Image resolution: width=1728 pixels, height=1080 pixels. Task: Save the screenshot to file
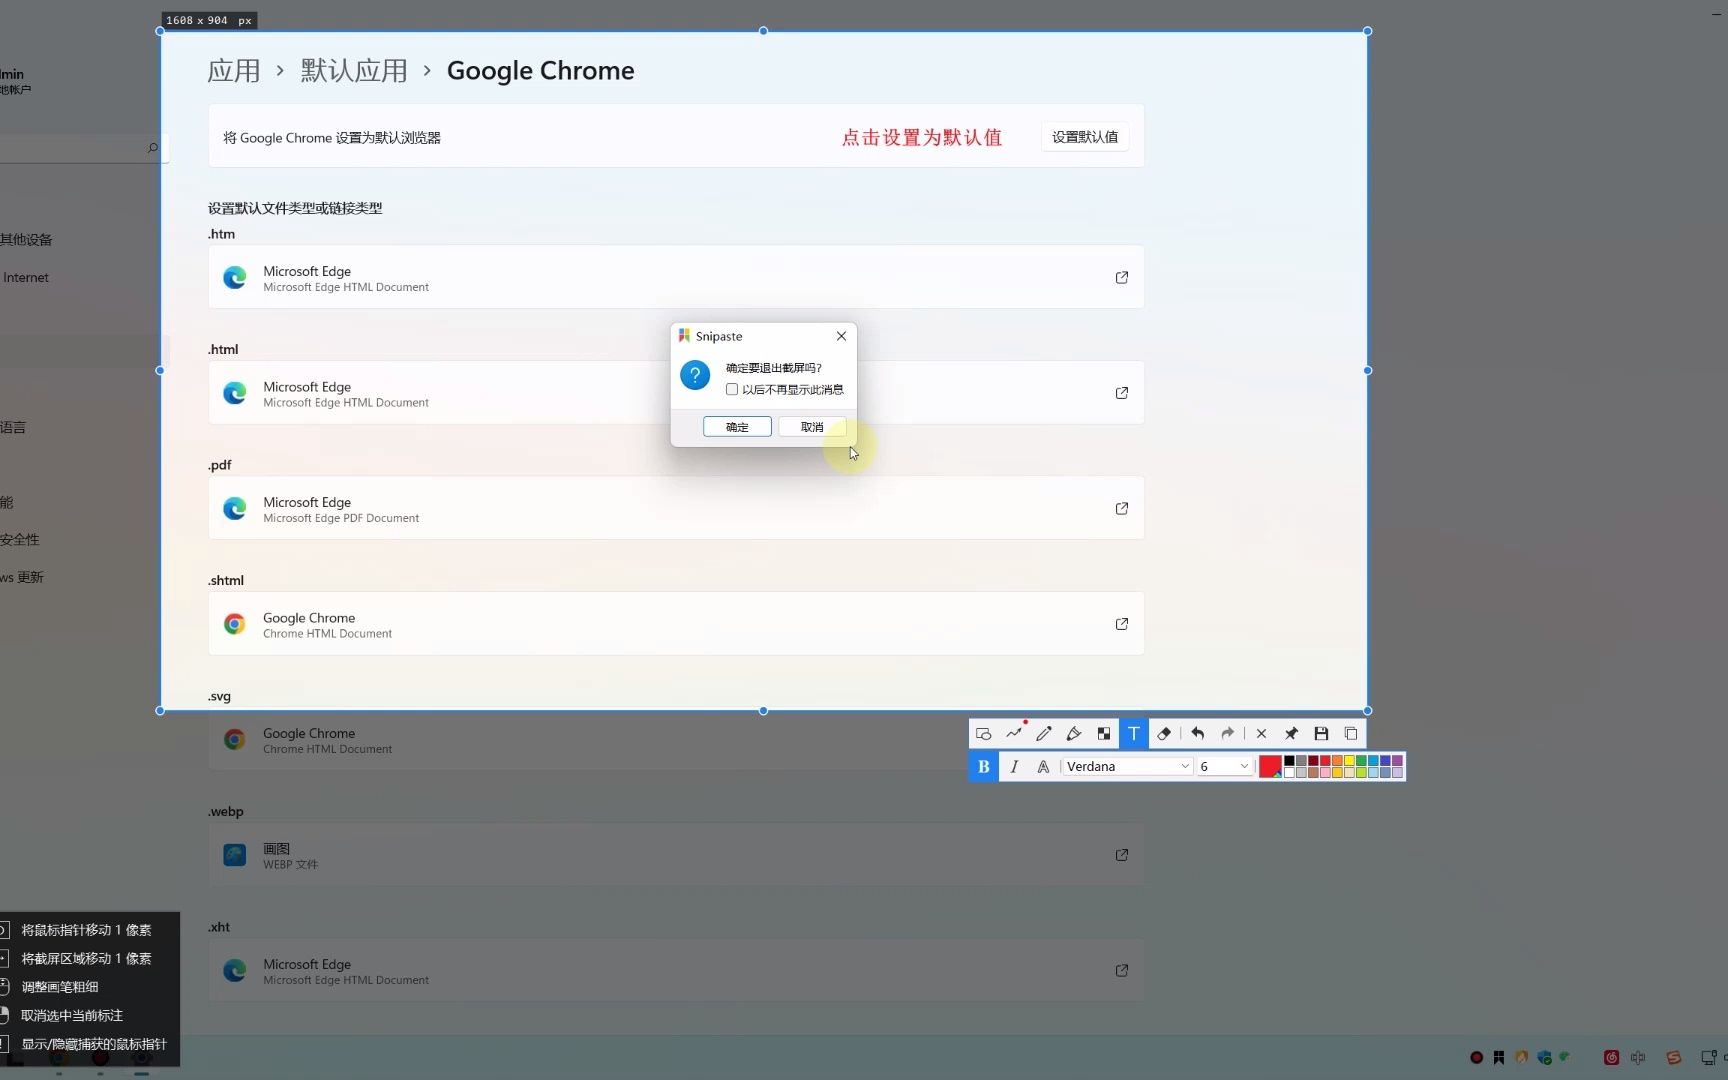click(x=1321, y=734)
